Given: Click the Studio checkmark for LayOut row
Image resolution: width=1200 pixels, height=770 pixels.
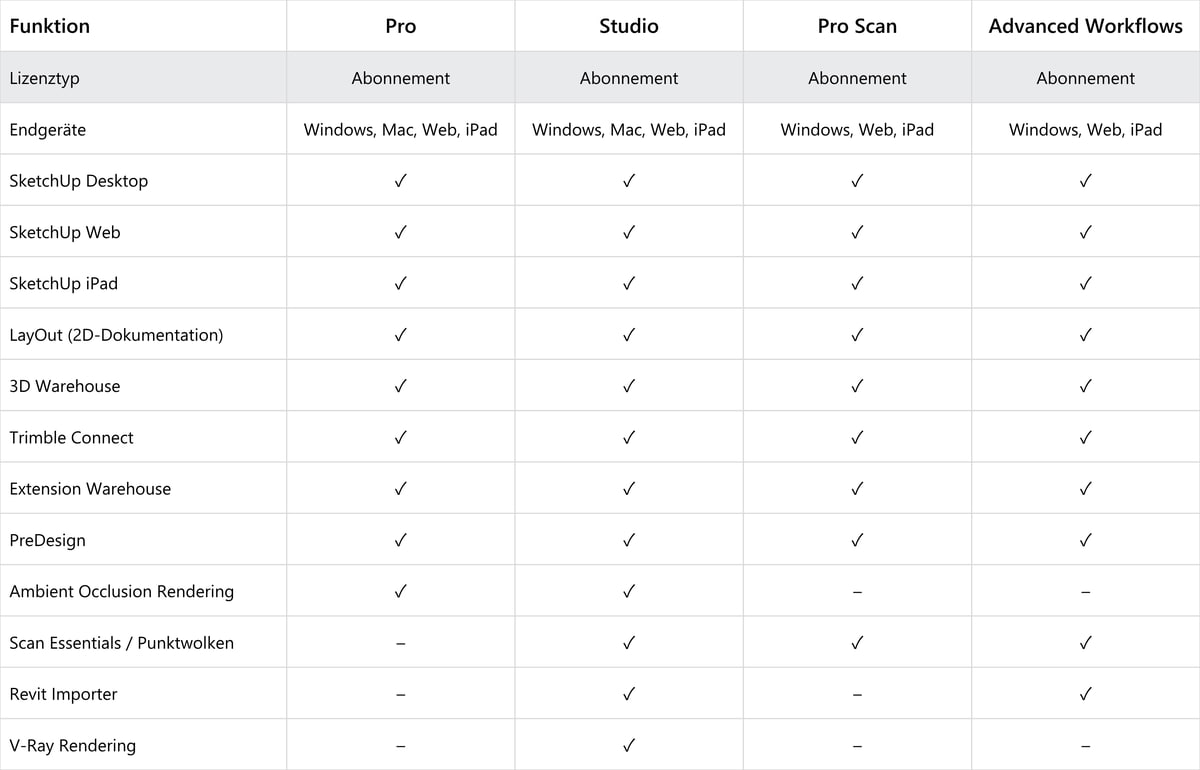Looking at the screenshot, I should (629, 335).
